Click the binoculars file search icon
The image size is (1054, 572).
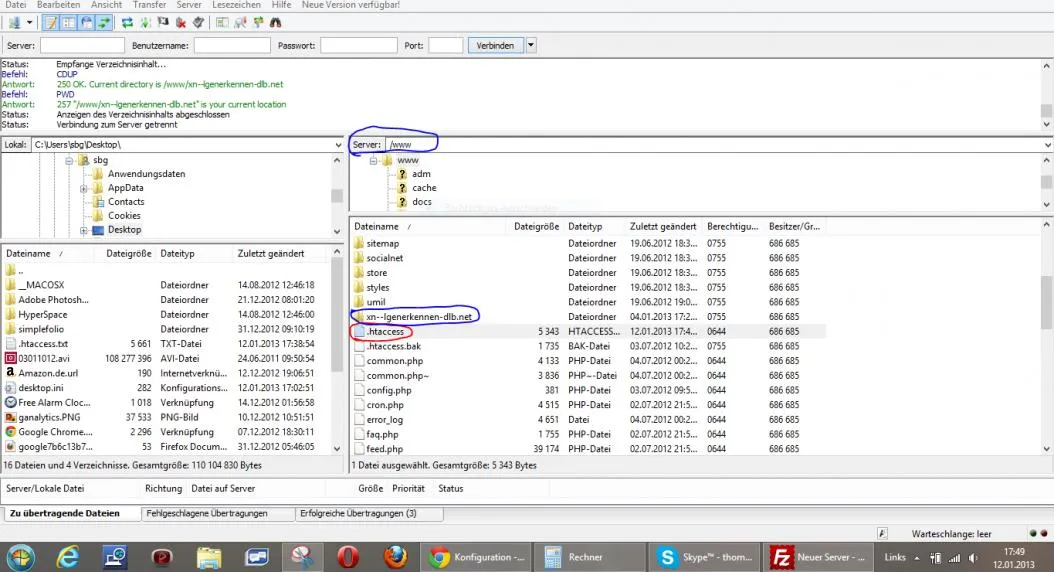click(x=276, y=23)
